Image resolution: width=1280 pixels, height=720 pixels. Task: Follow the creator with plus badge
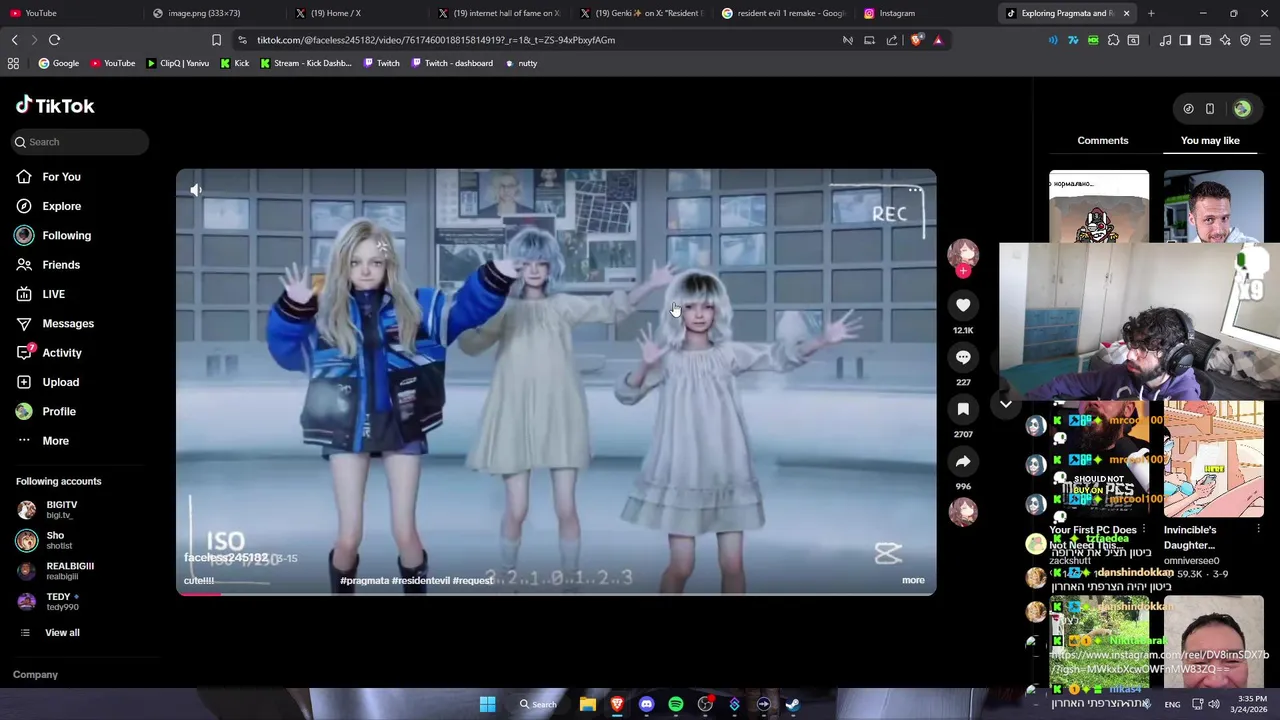[963, 271]
